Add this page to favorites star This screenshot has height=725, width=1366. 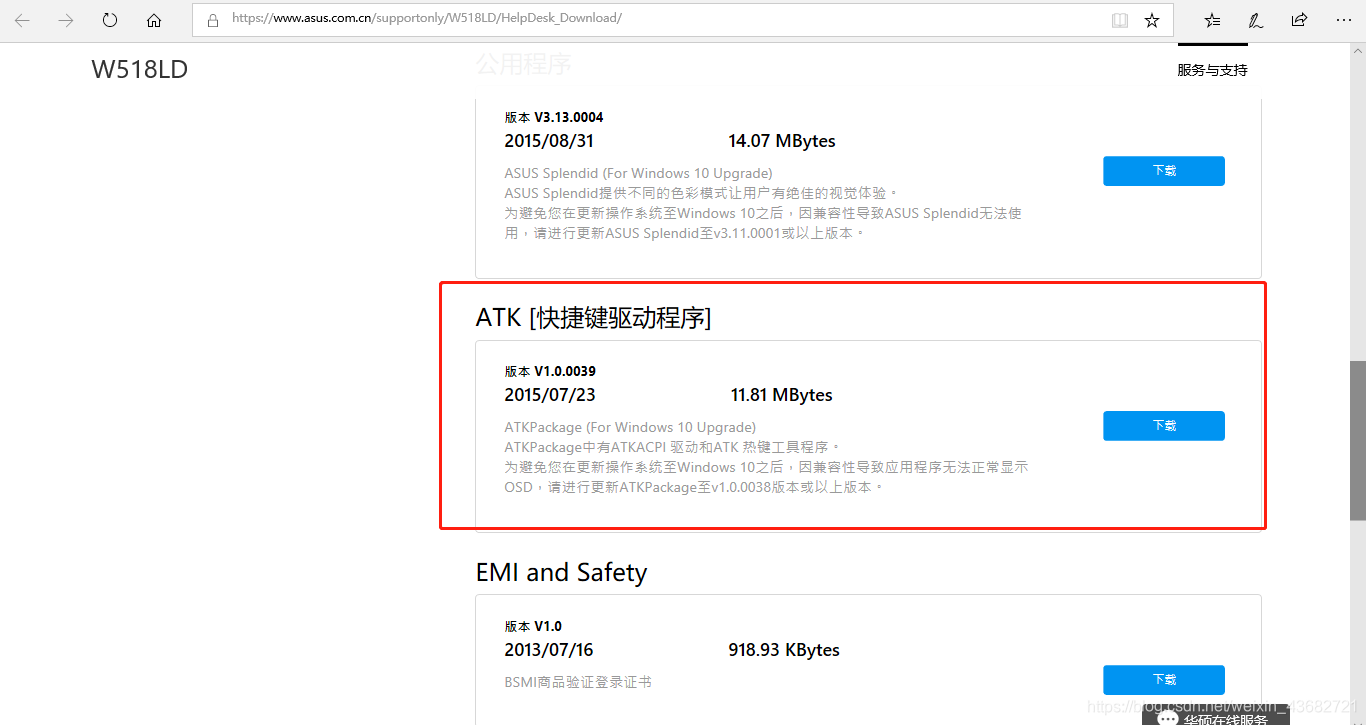pyautogui.click(x=1152, y=20)
